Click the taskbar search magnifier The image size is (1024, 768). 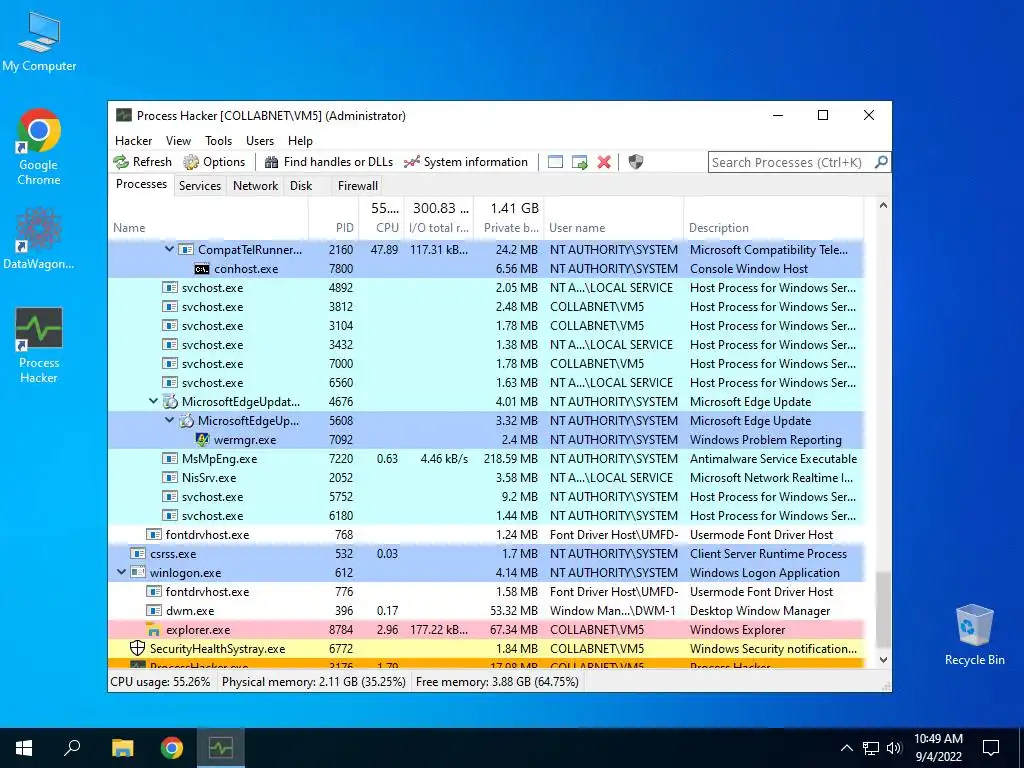click(x=72, y=748)
